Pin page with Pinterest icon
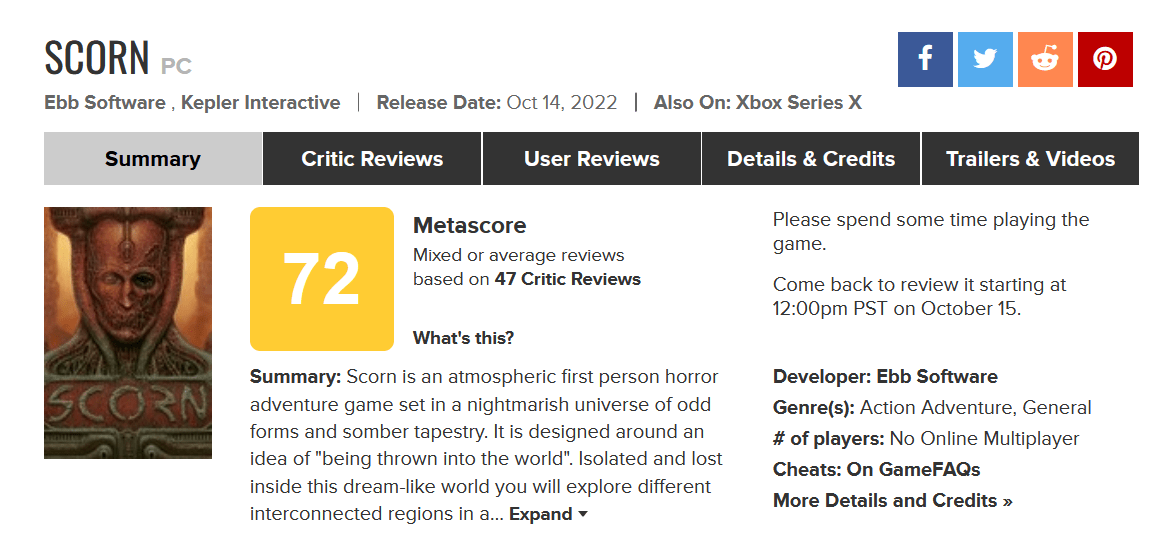1159x539 pixels. [x=1105, y=59]
